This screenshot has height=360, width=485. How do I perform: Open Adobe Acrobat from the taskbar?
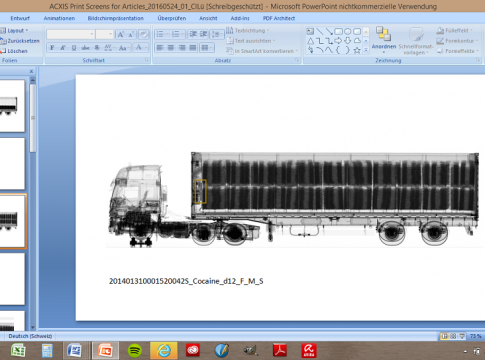[280, 351]
